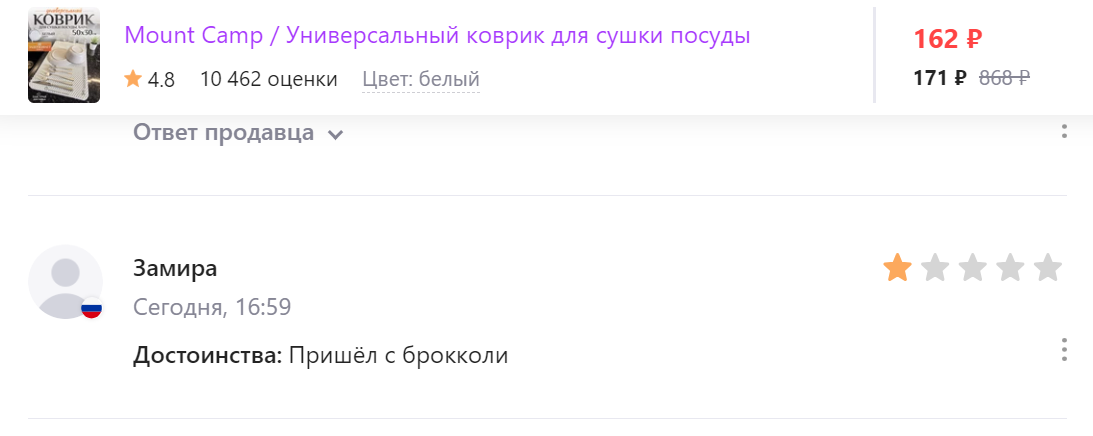Viewport: 1093px width, 436px height.
Task: Open three-dot menu beside Ответ продавца
Action: point(1064,131)
